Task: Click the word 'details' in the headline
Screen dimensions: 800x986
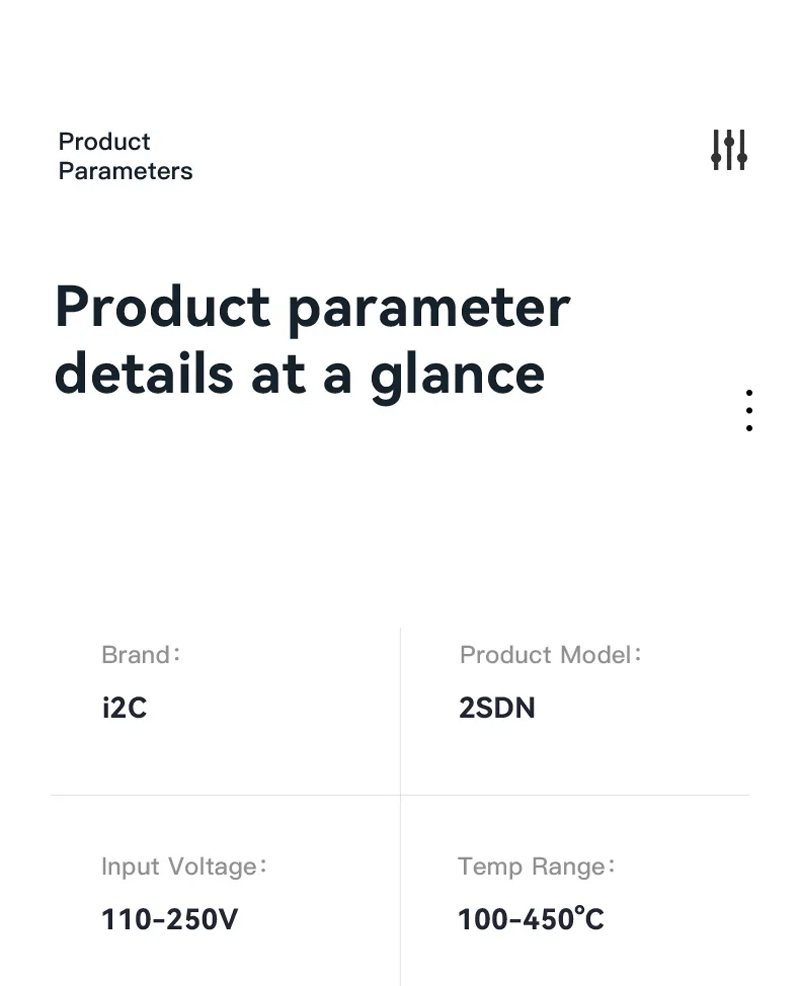Action: click(x=144, y=374)
